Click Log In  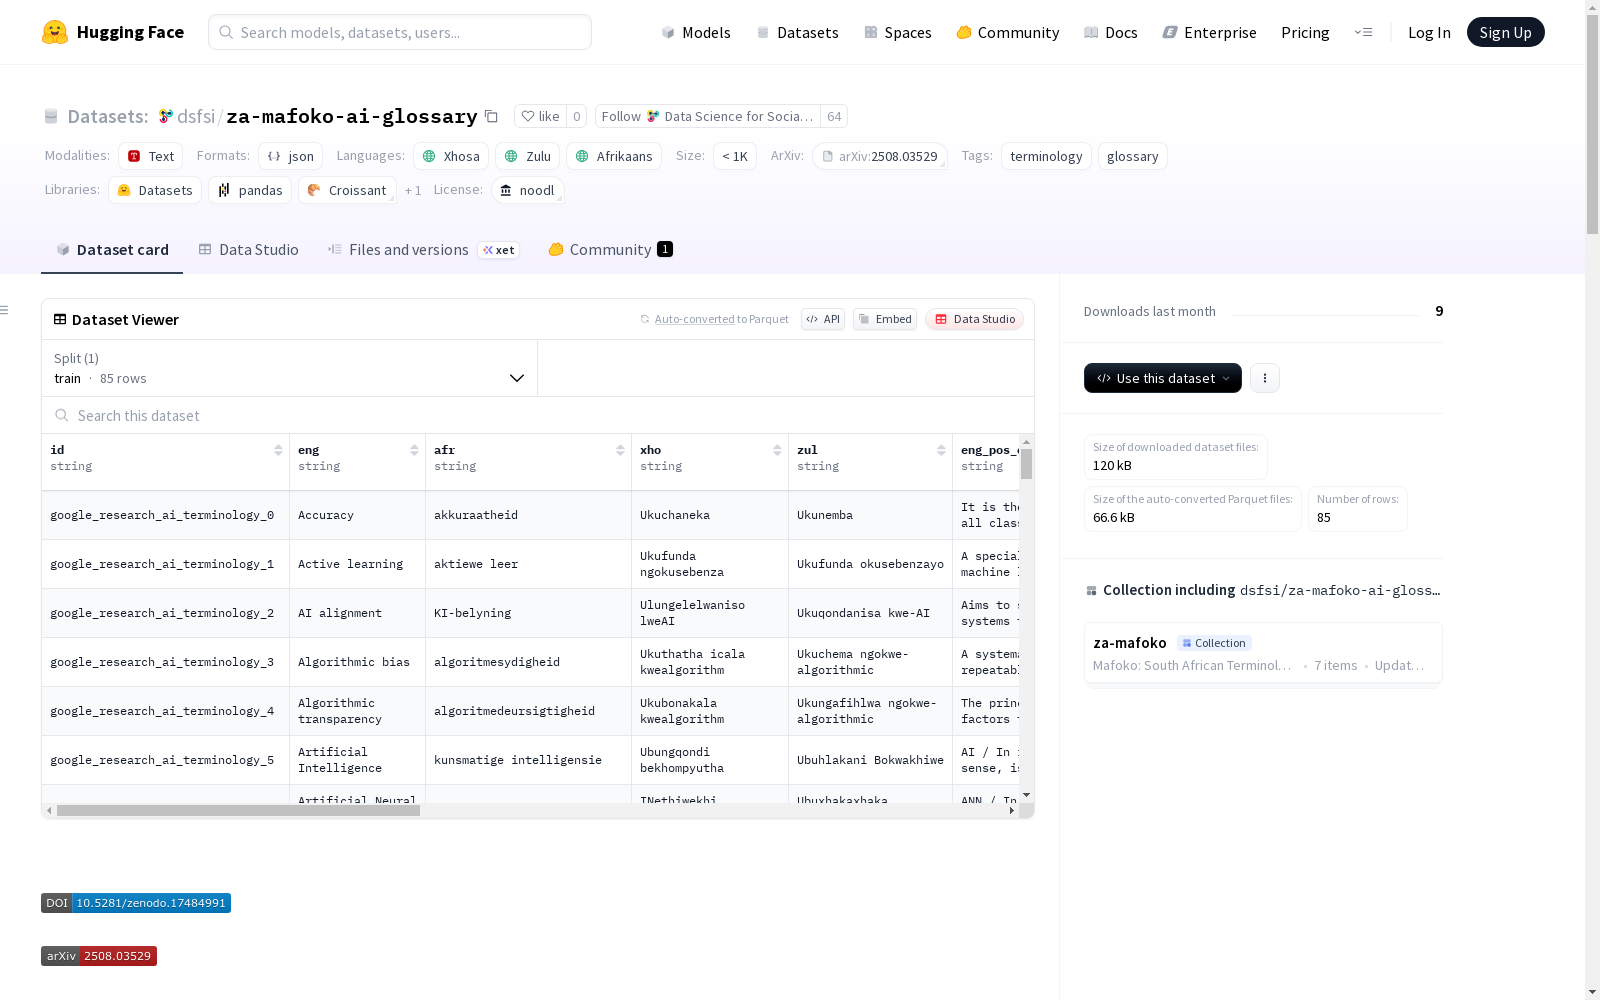1429,32
